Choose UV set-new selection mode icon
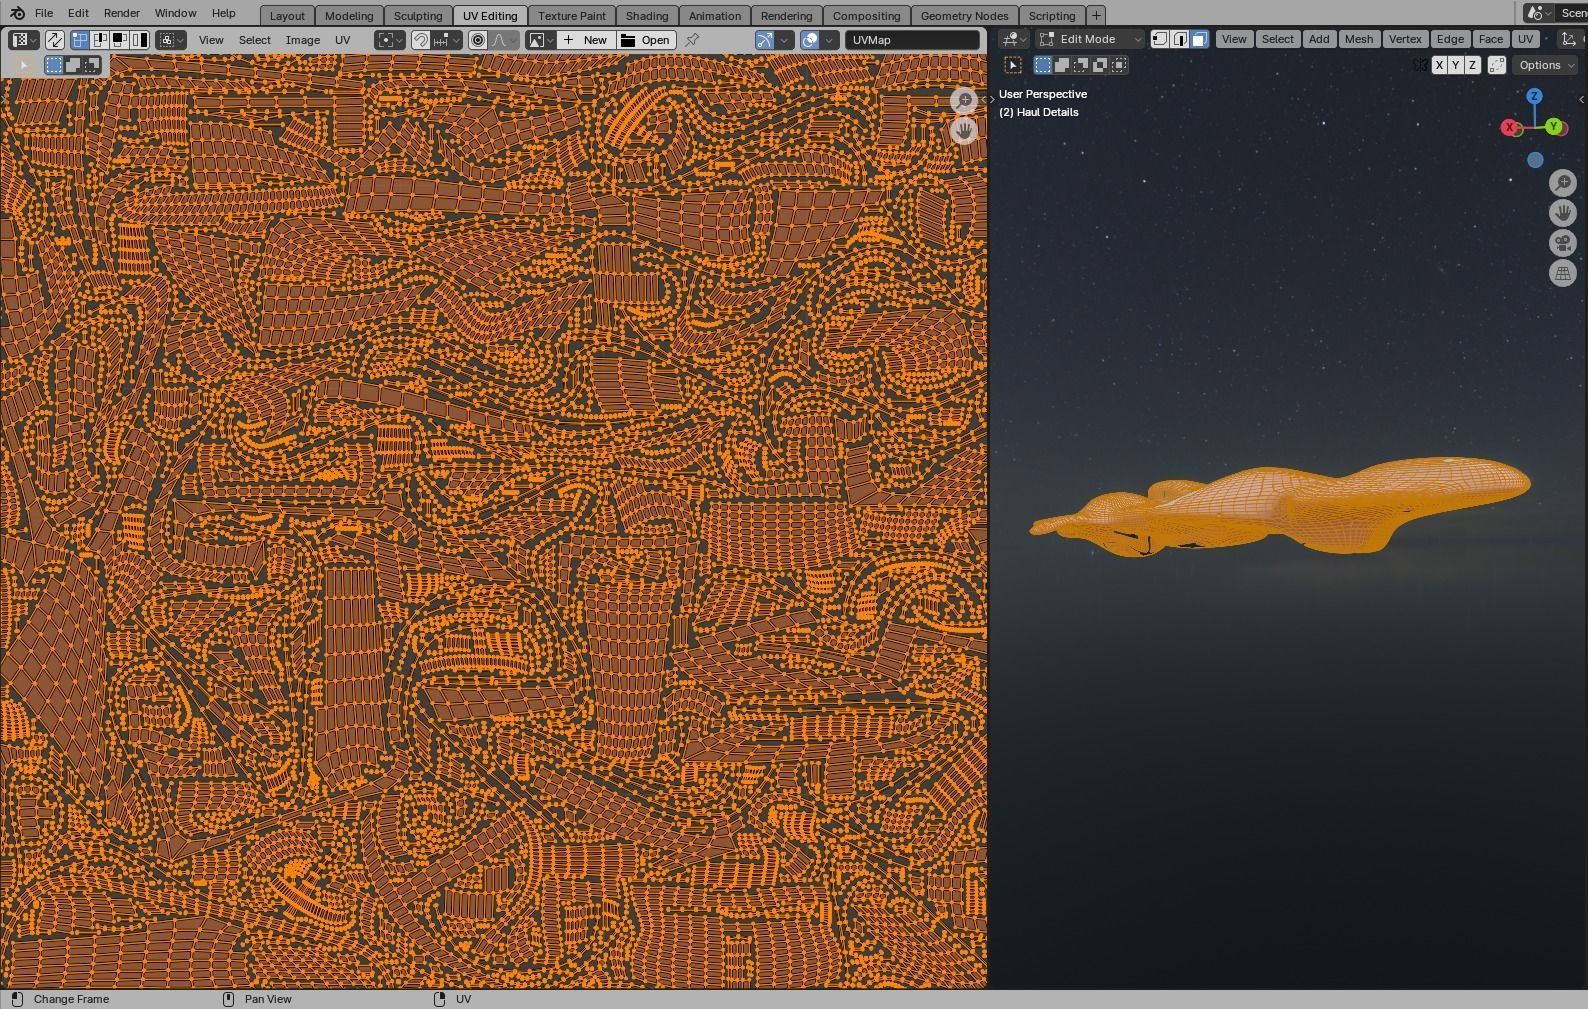1588x1009 pixels. [54, 65]
